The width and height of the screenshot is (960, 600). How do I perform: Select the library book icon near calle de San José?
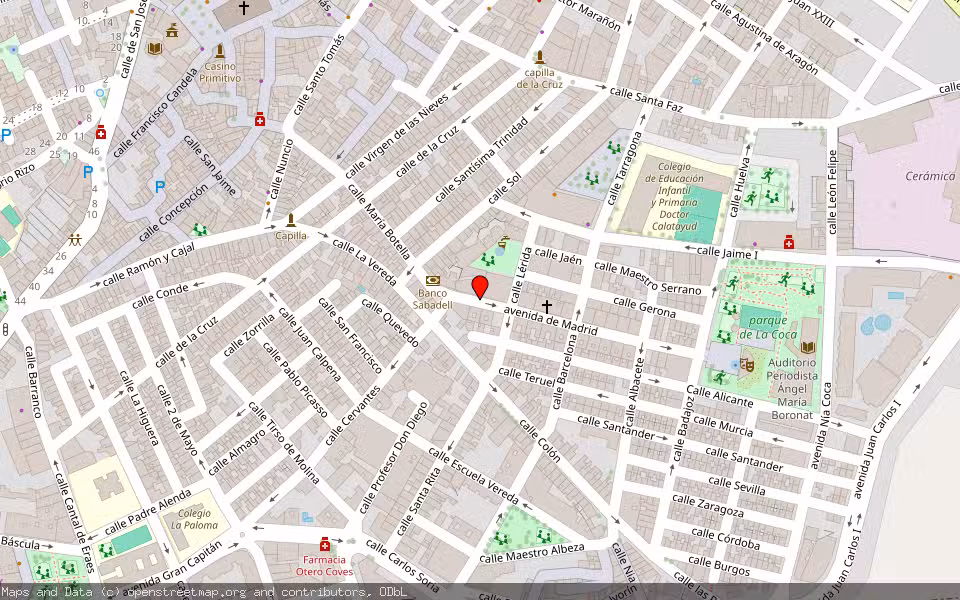coord(155,48)
